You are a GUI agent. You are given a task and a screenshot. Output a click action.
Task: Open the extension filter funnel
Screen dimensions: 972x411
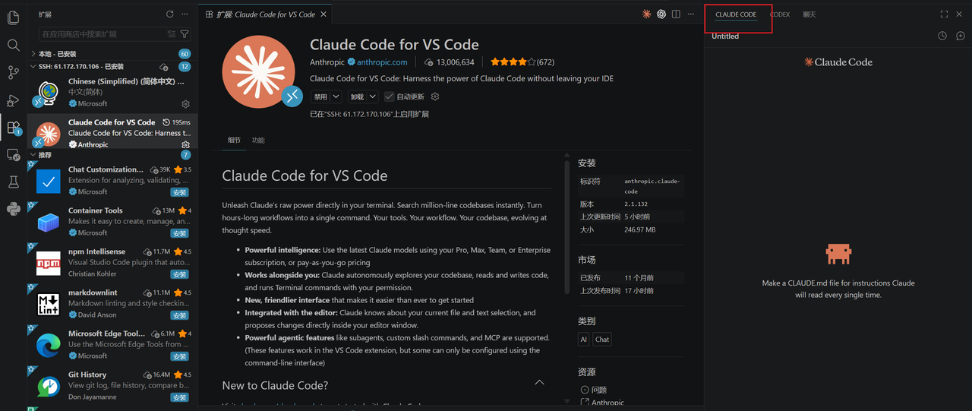[x=184, y=33]
